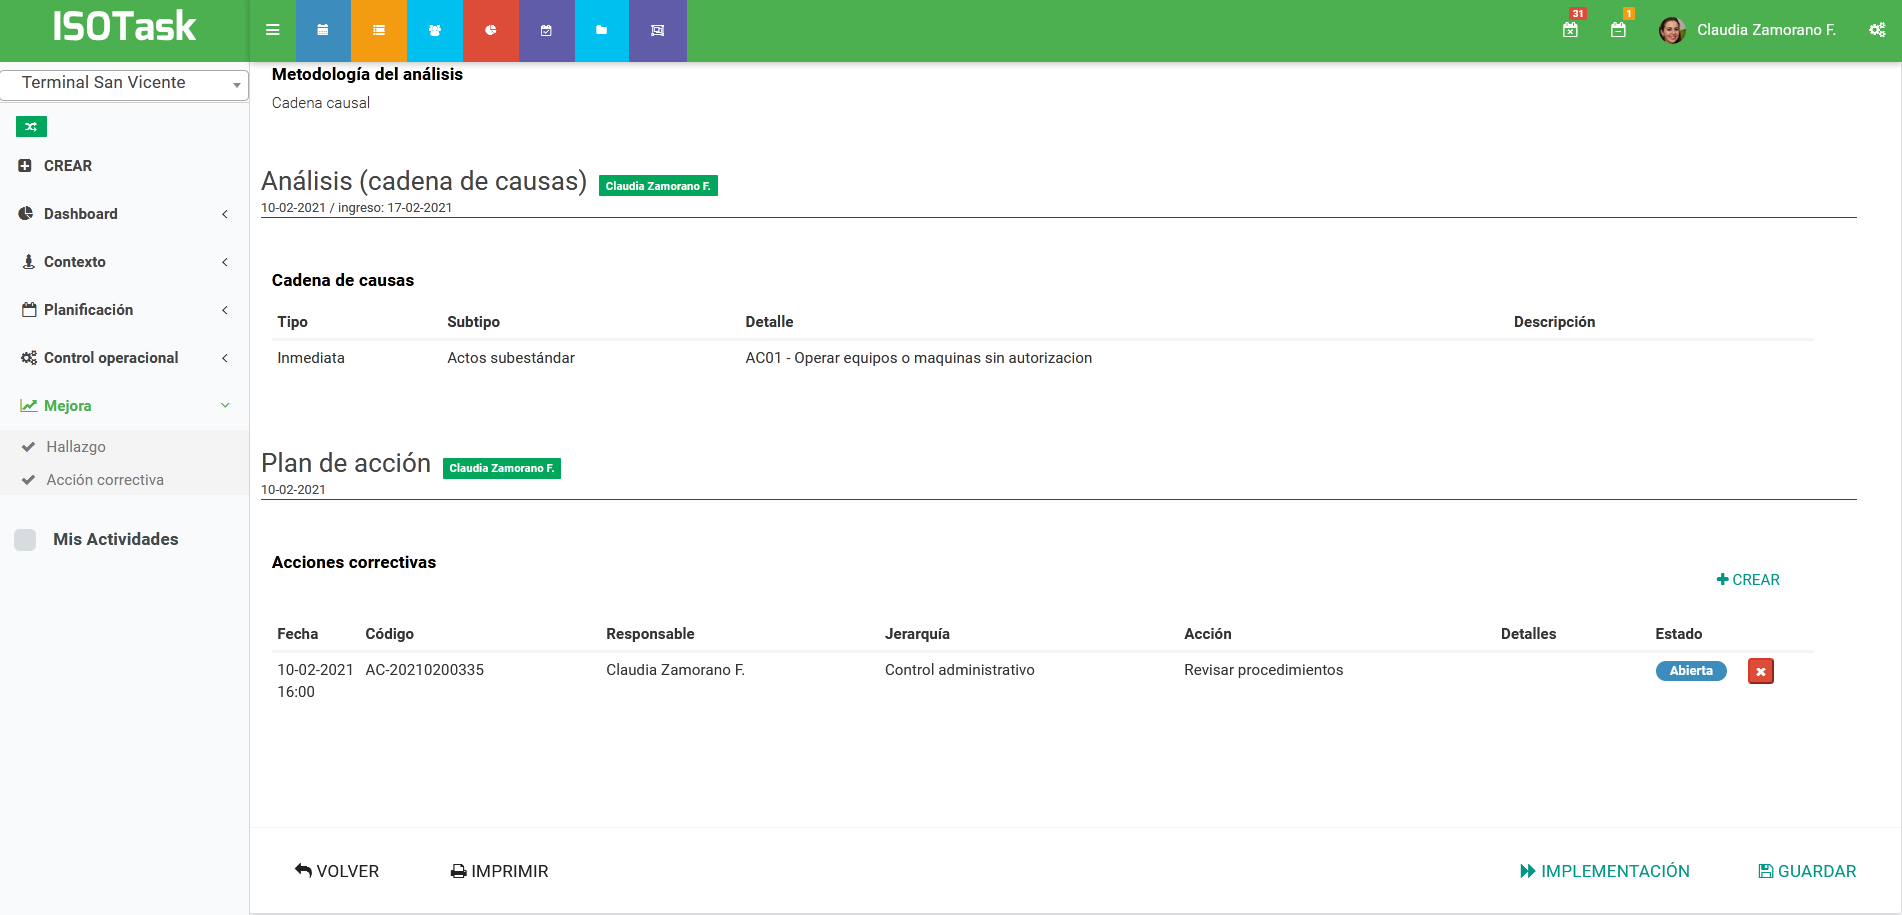Screen dimensions: 1902x915
Task: Open overdue calendar alerts with badge 31
Action: click(1571, 29)
